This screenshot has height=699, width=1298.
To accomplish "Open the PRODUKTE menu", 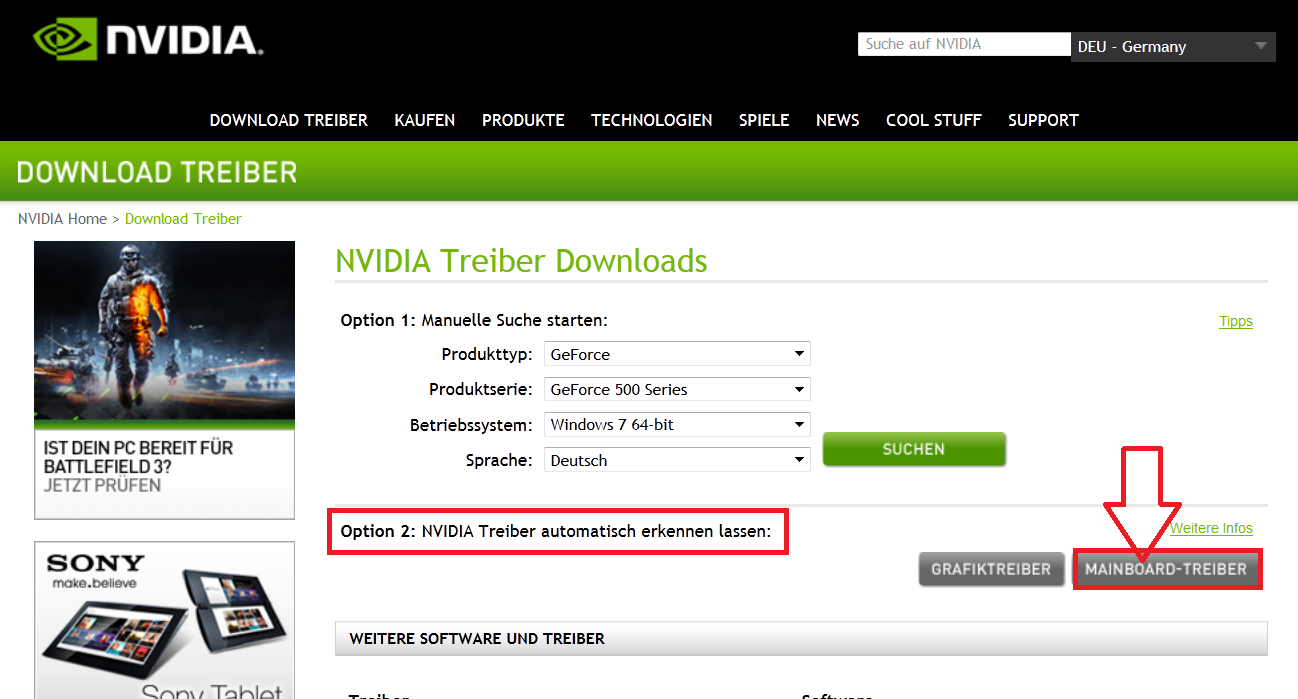I will point(523,120).
